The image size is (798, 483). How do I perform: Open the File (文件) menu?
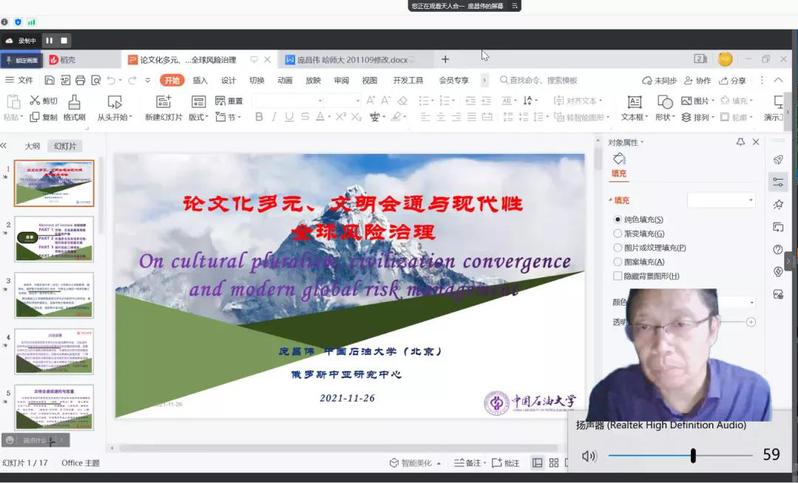tap(20, 80)
